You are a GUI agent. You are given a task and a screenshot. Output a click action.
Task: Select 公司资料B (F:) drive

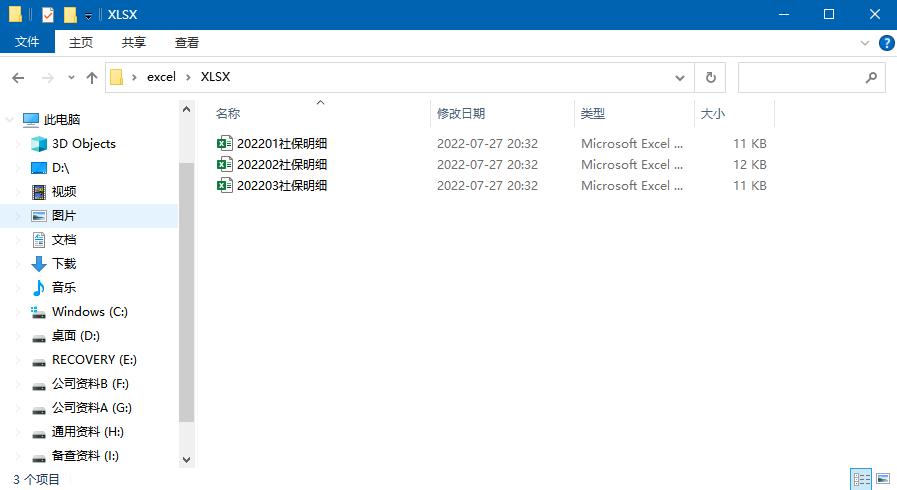tap(90, 384)
